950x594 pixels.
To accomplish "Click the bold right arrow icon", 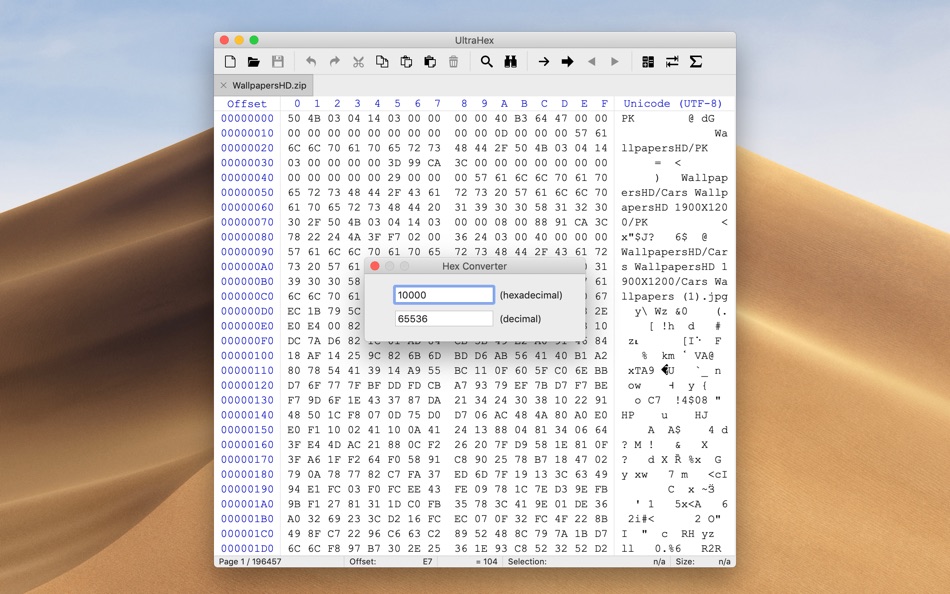I will pos(567,62).
